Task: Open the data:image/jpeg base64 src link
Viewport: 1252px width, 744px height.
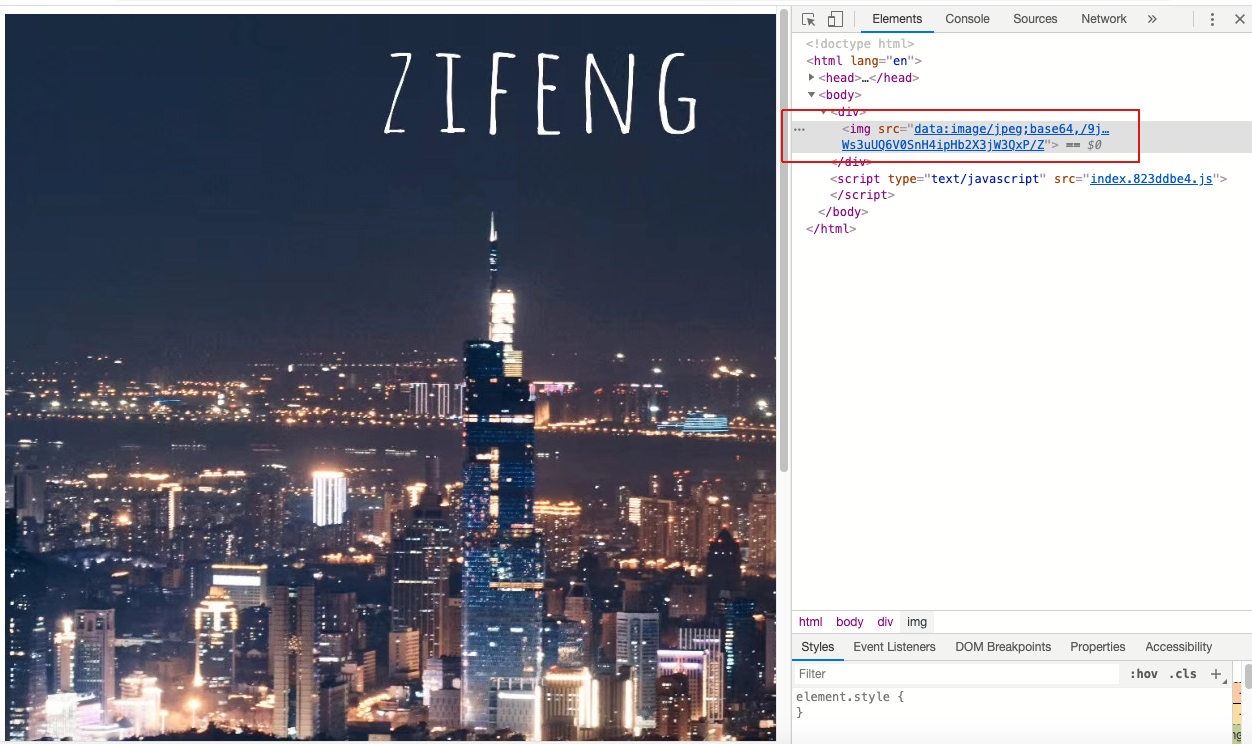Action: click(975, 136)
